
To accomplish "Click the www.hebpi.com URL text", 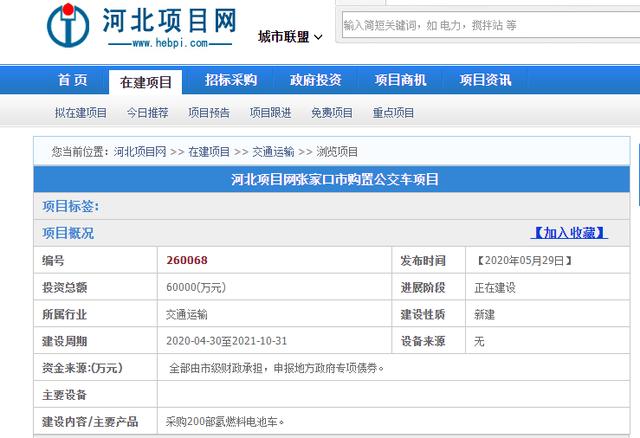I will tap(170, 43).
